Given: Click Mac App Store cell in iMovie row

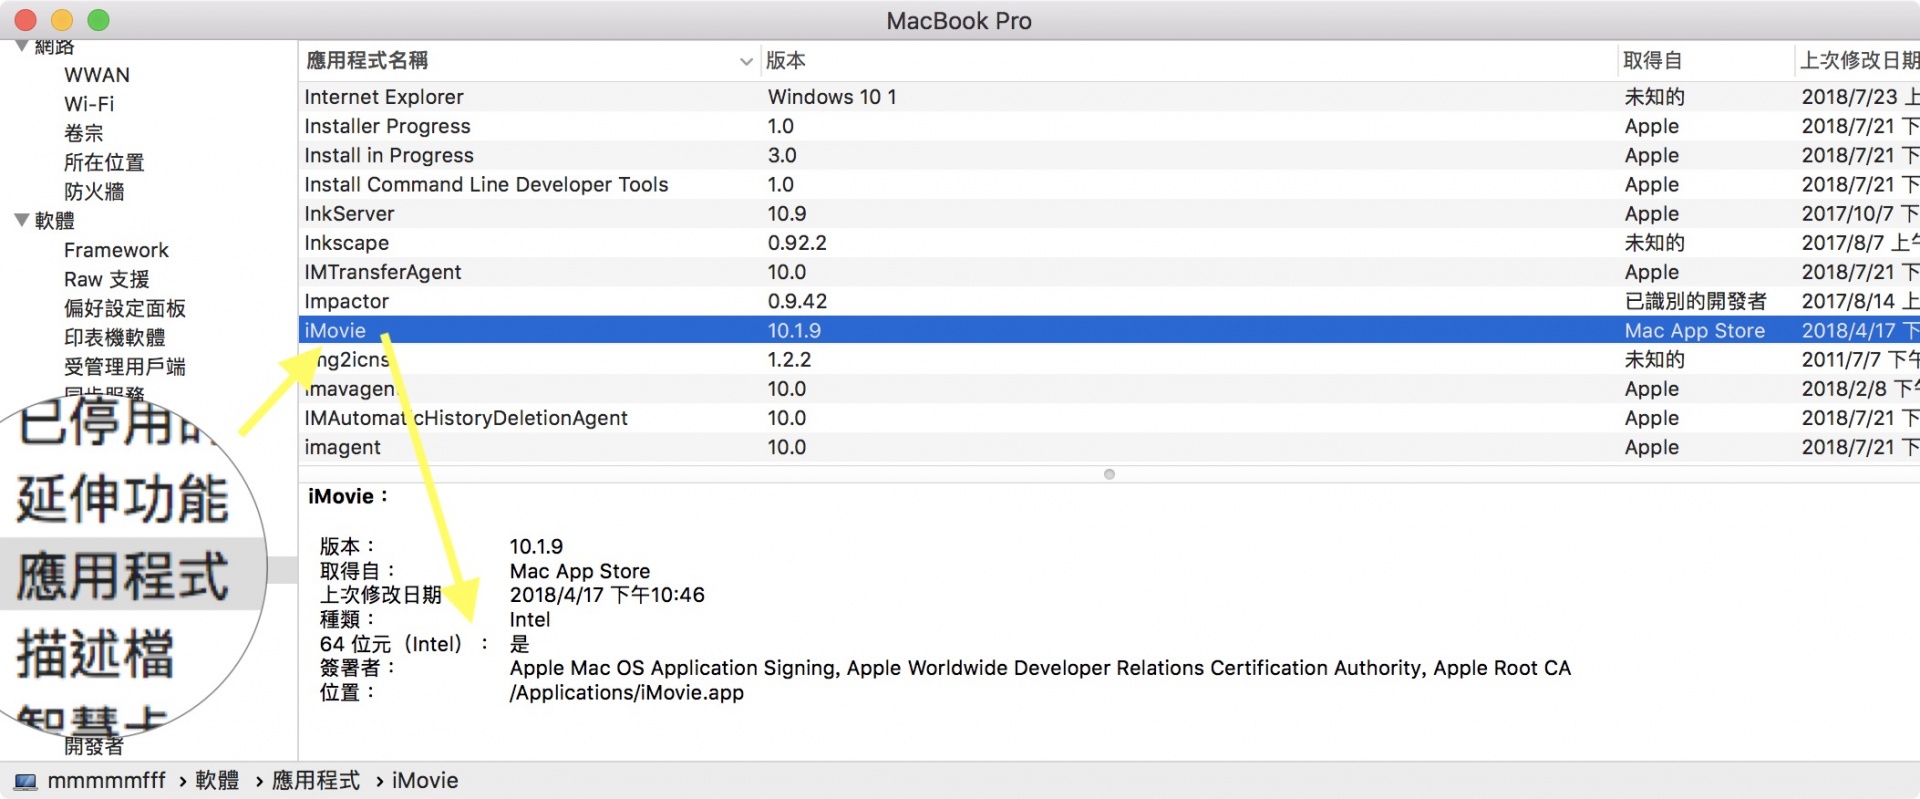Looking at the screenshot, I should pyautogui.click(x=1694, y=330).
